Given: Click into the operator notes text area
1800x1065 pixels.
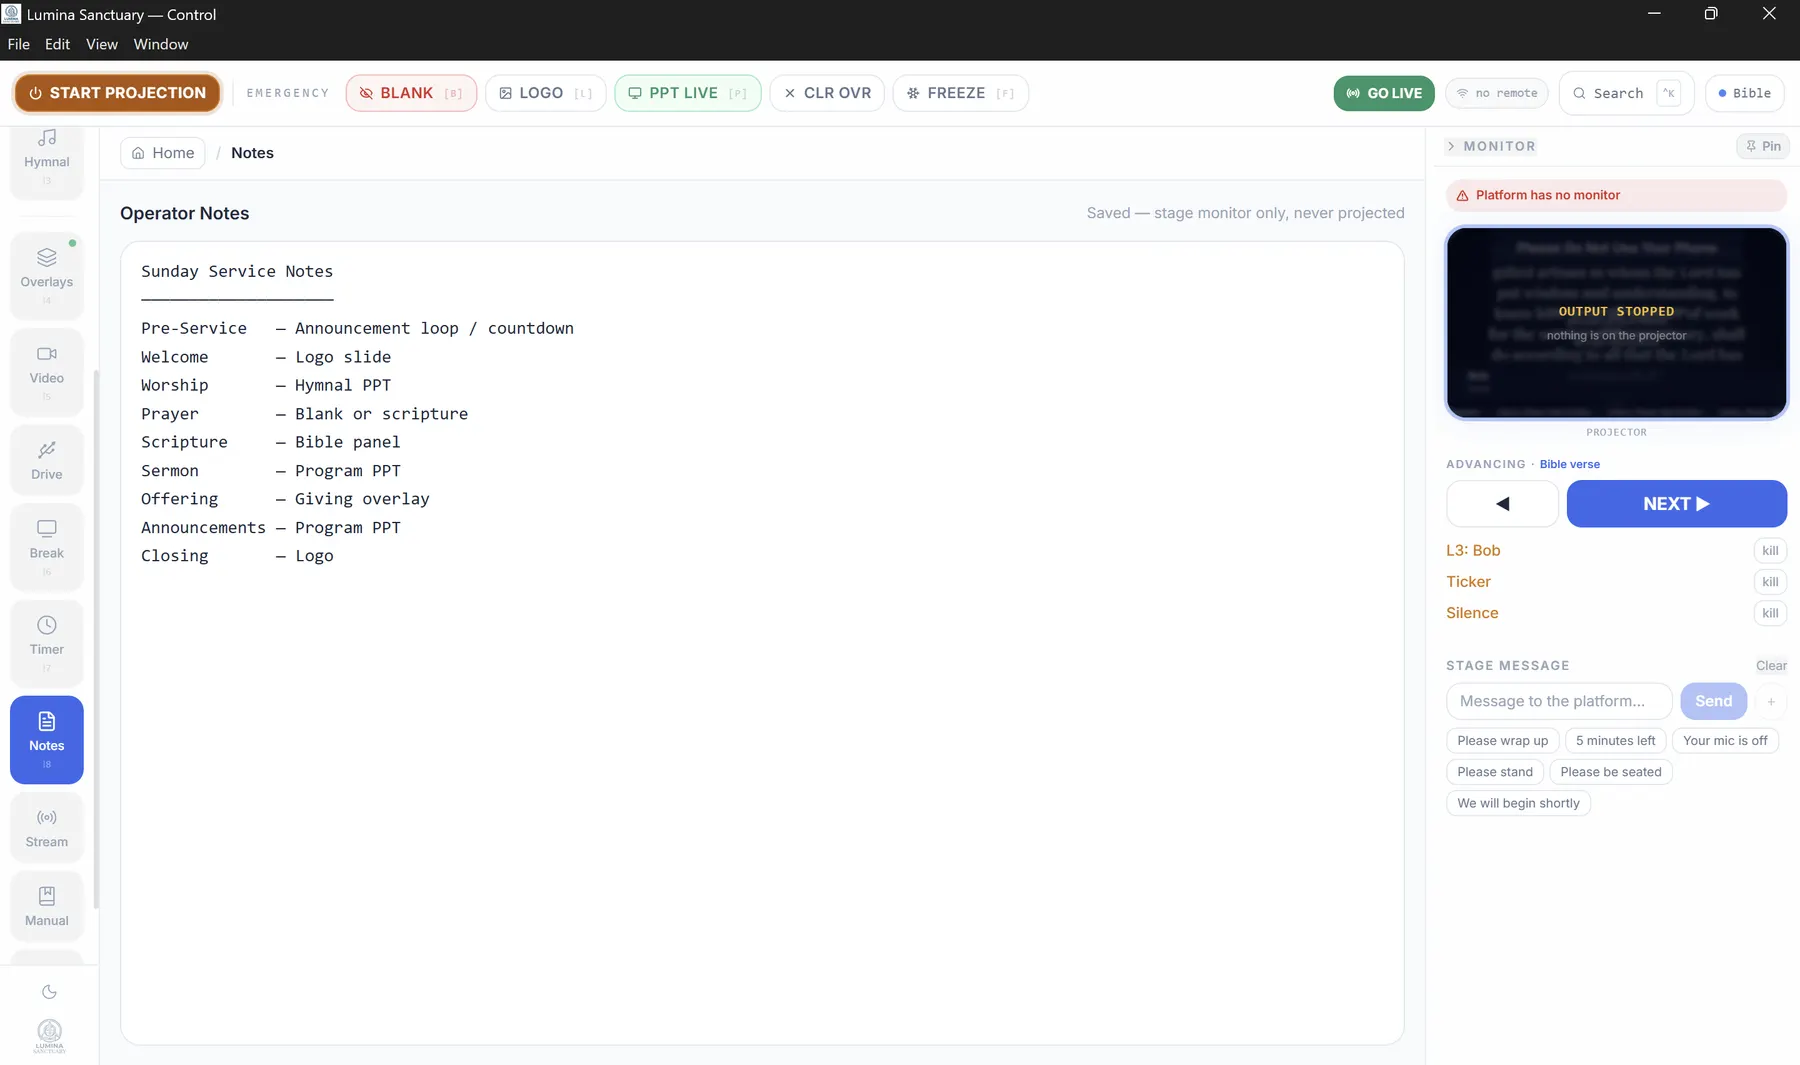Looking at the screenshot, I should (762, 643).
